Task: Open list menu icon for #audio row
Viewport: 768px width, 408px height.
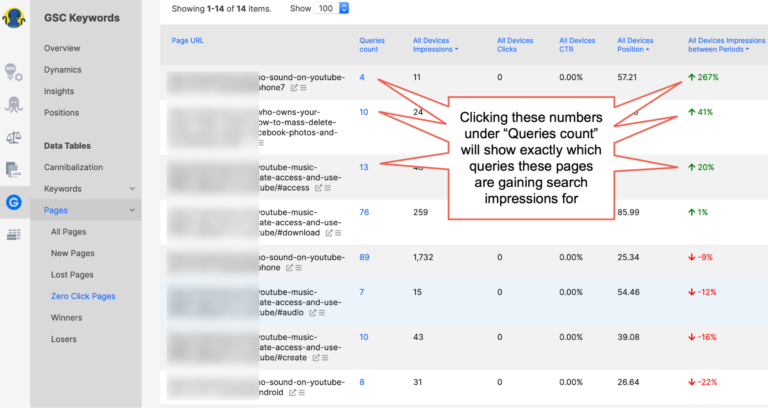Action: pyautogui.click(x=322, y=313)
